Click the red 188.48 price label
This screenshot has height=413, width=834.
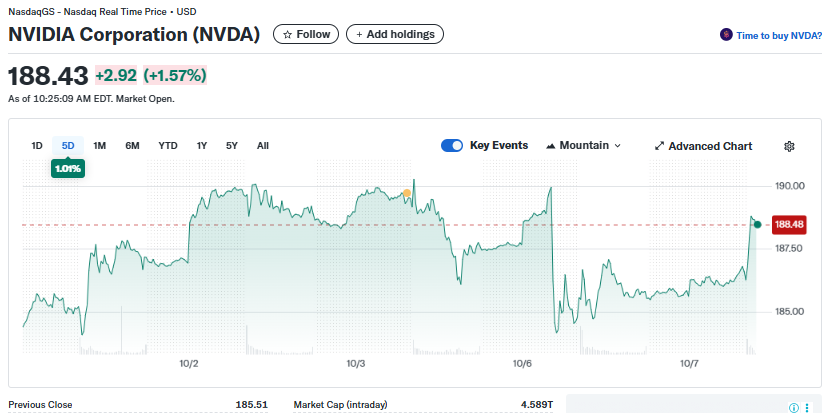coord(789,224)
